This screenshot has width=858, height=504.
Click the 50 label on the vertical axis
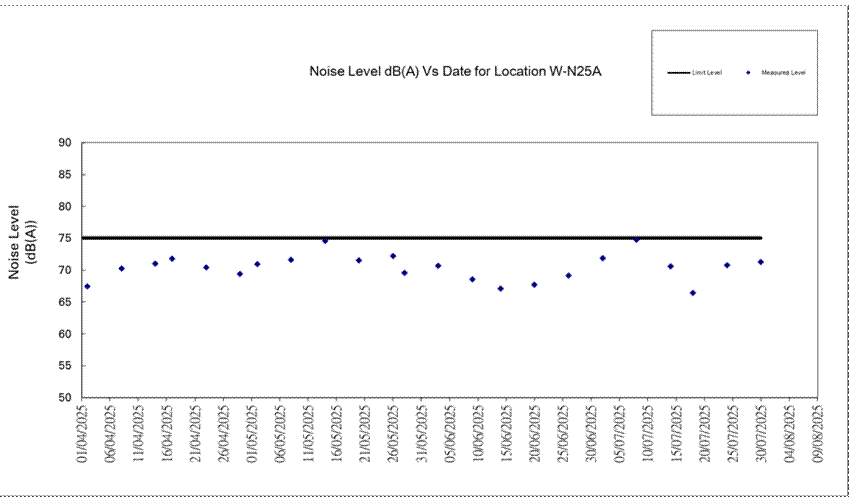[64, 398]
